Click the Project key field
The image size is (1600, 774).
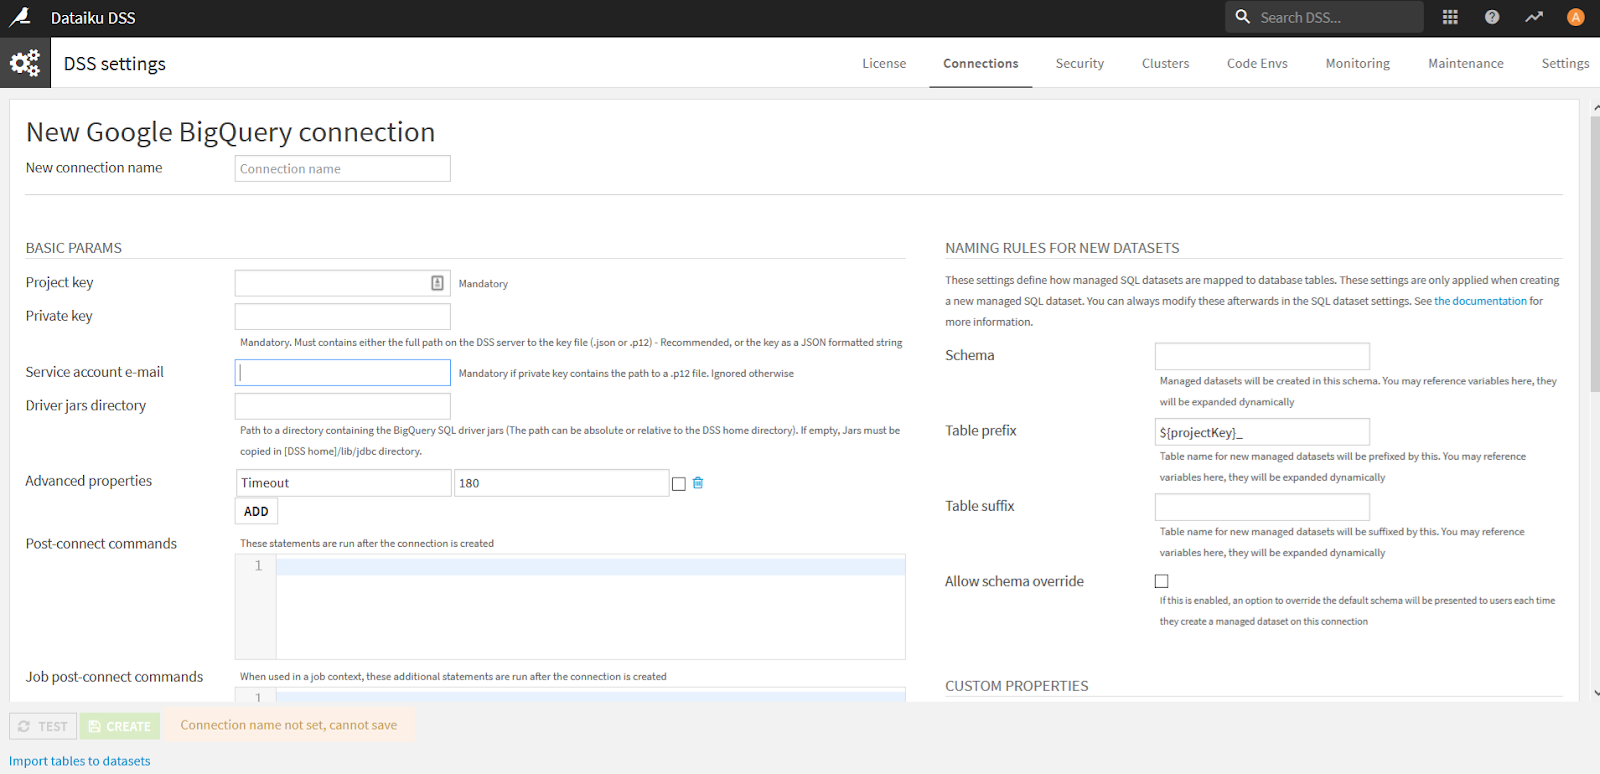click(x=342, y=283)
